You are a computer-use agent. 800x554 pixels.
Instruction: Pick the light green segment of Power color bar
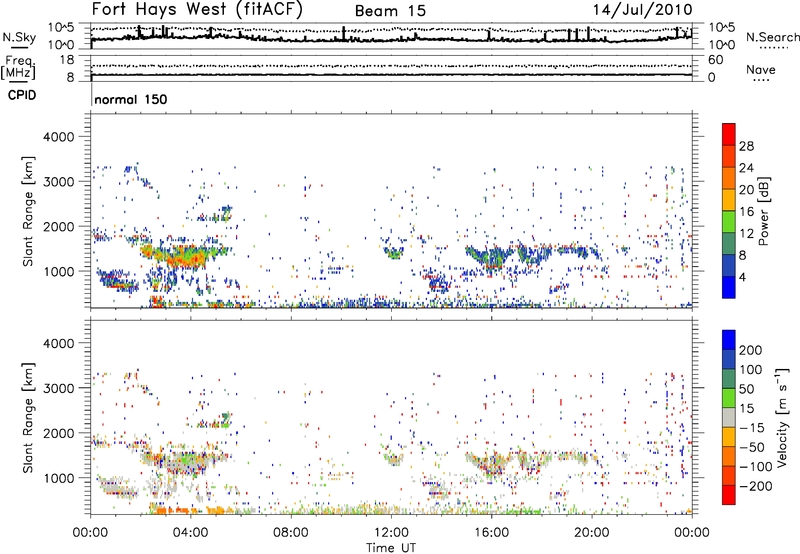tap(729, 222)
